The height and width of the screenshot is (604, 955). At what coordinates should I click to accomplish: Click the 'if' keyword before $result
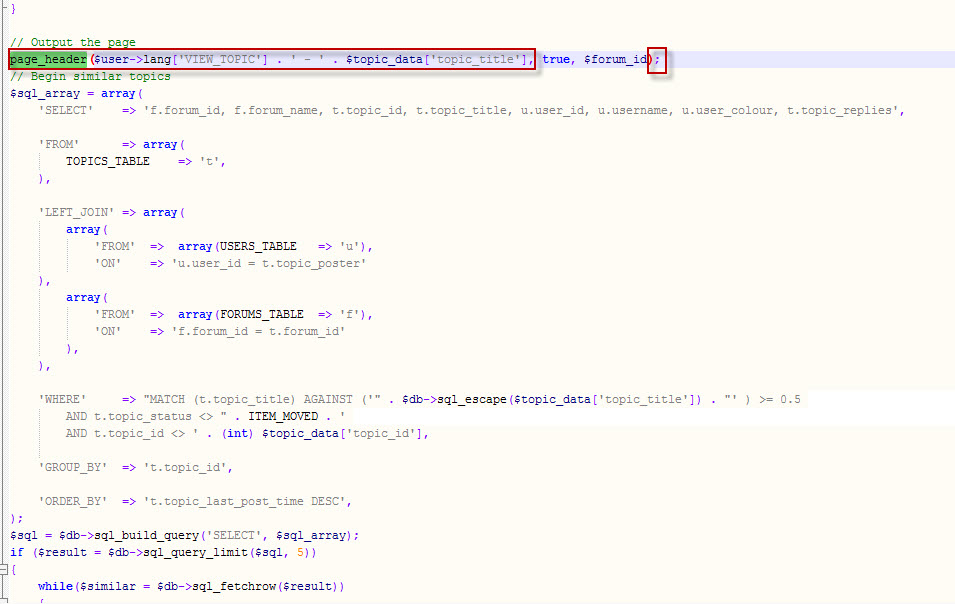[17, 552]
